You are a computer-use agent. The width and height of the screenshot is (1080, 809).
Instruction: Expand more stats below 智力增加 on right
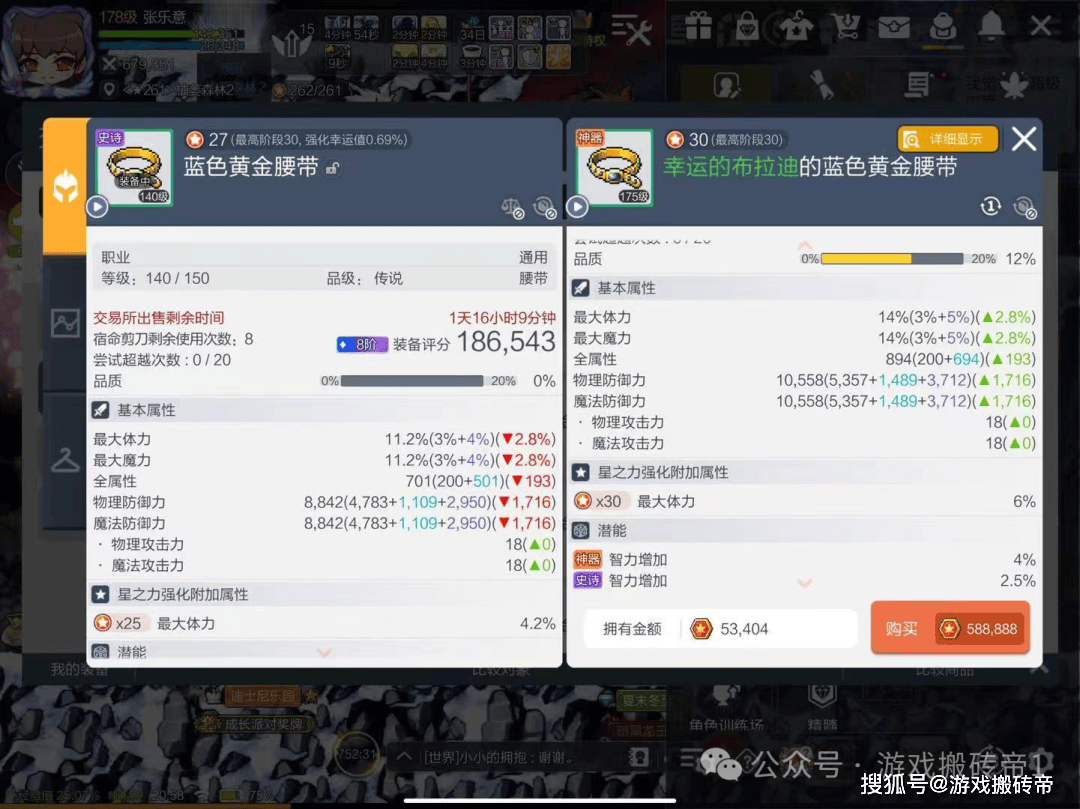tap(804, 583)
